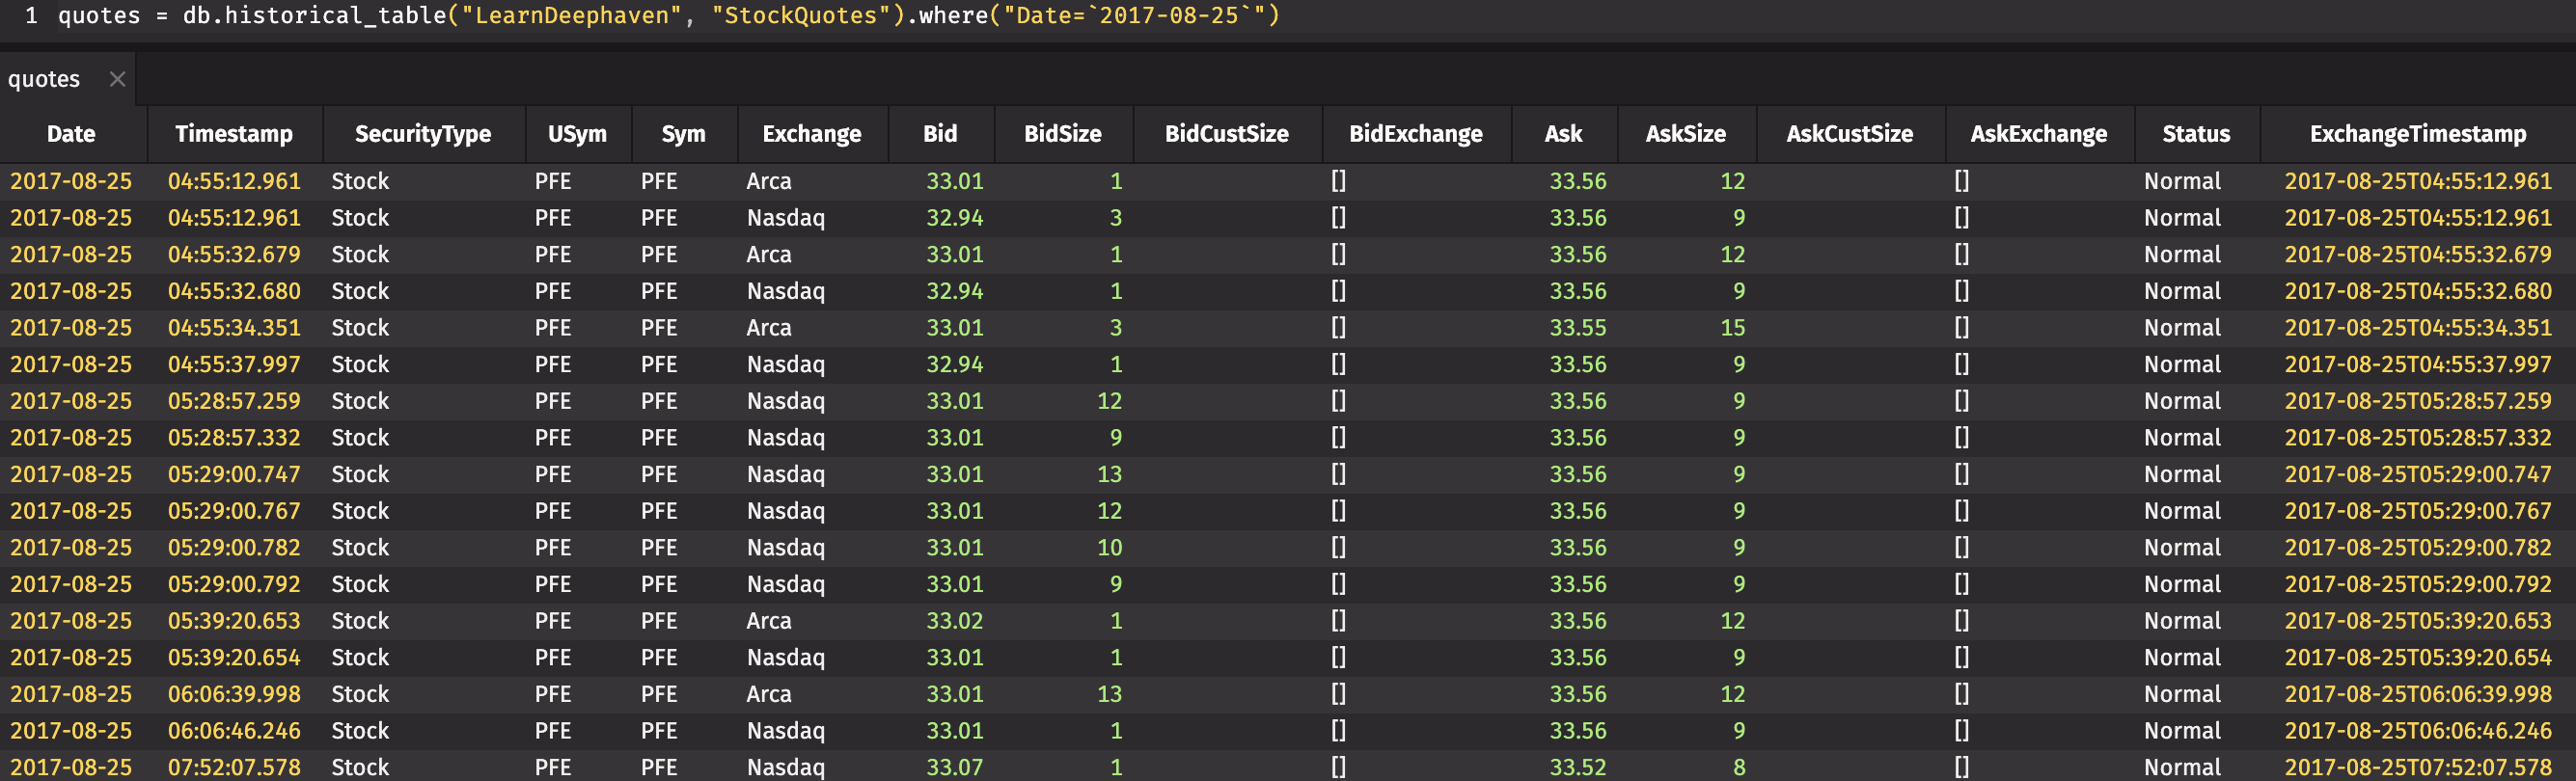Select the Bid cell showing 33.02
This screenshot has height=781, width=2576.
point(954,621)
